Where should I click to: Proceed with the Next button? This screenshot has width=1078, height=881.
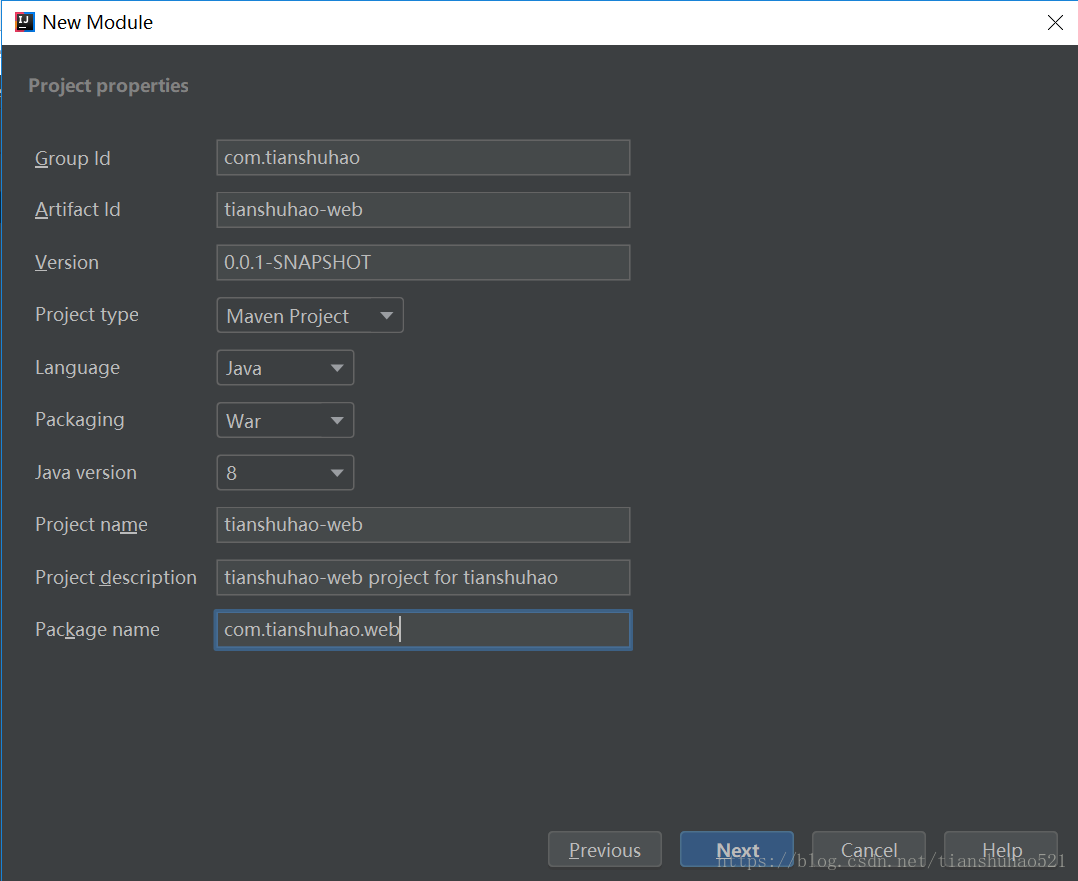tap(737, 849)
